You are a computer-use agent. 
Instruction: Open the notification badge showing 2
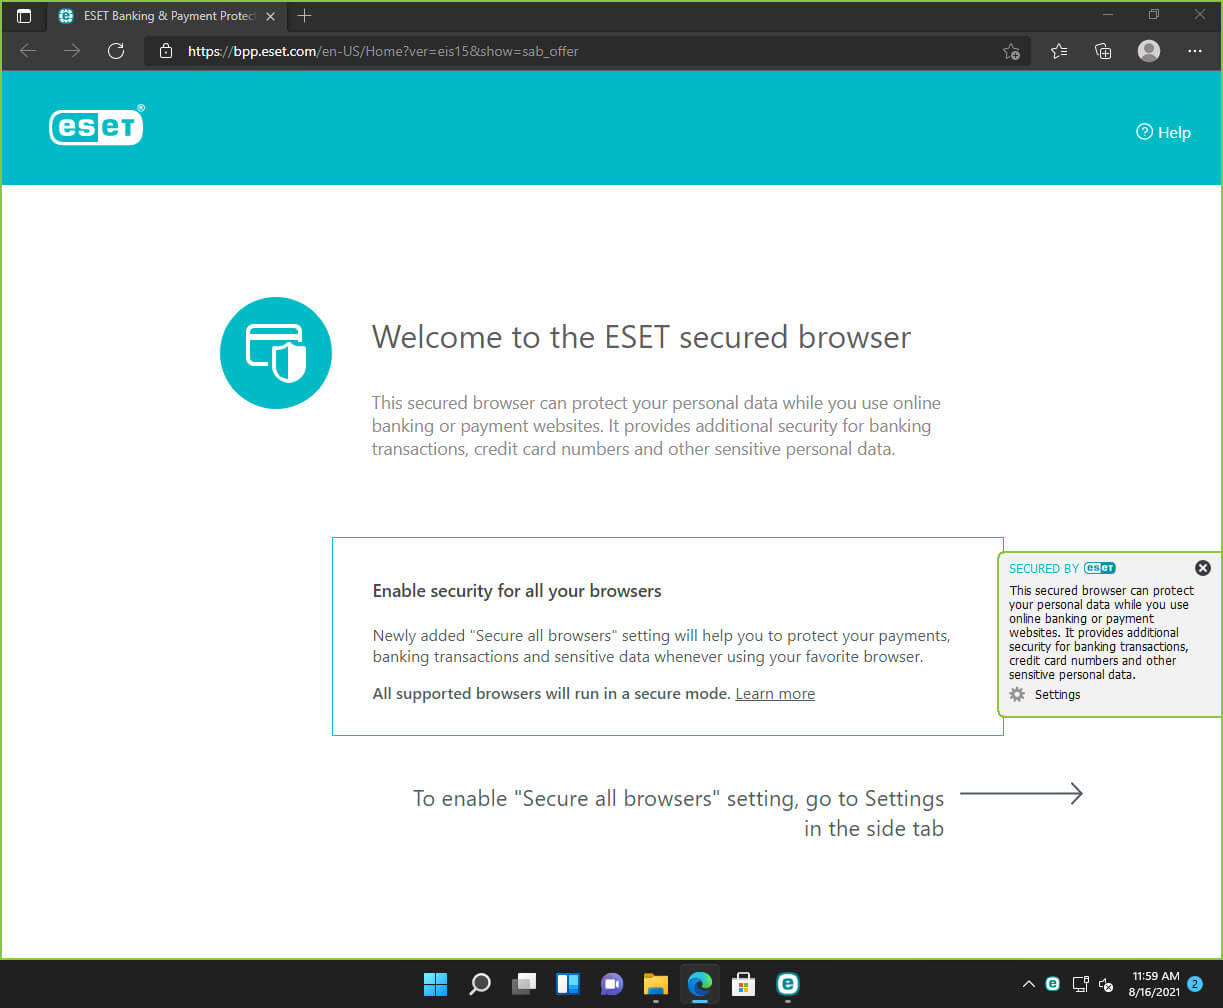pyautogui.click(x=1195, y=984)
